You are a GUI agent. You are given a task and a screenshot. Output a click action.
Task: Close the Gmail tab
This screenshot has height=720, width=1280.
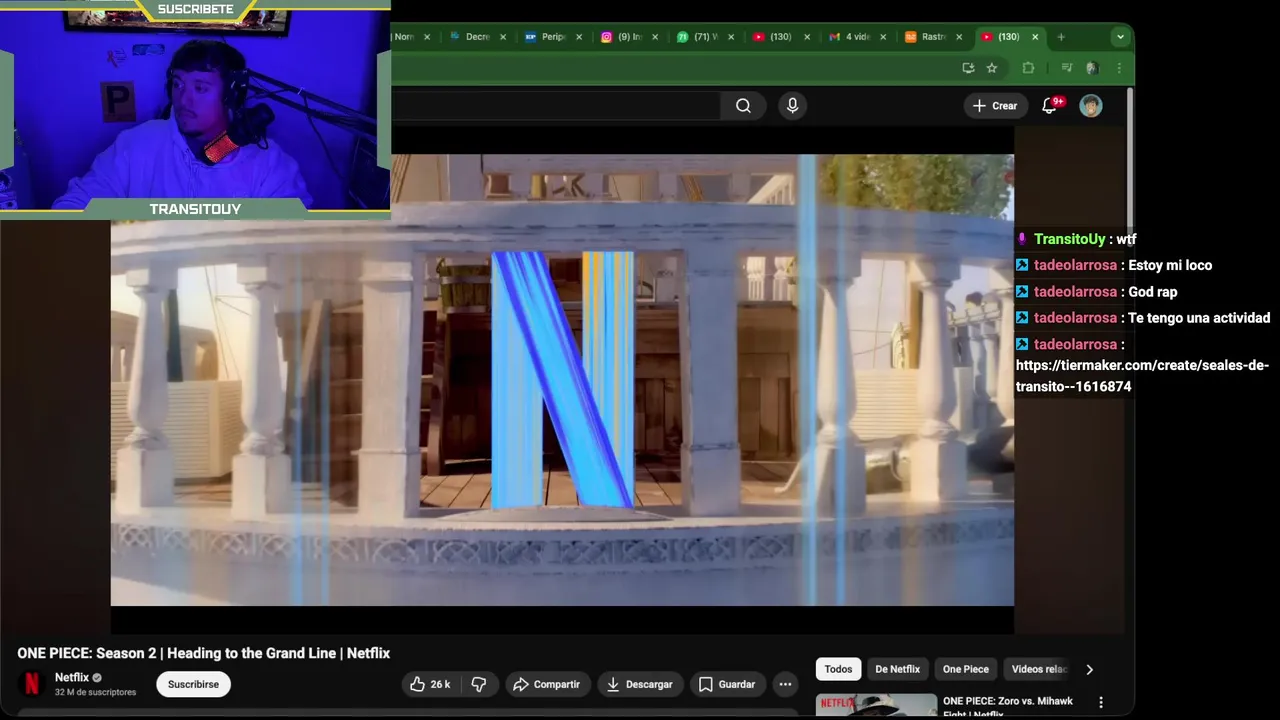883,37
